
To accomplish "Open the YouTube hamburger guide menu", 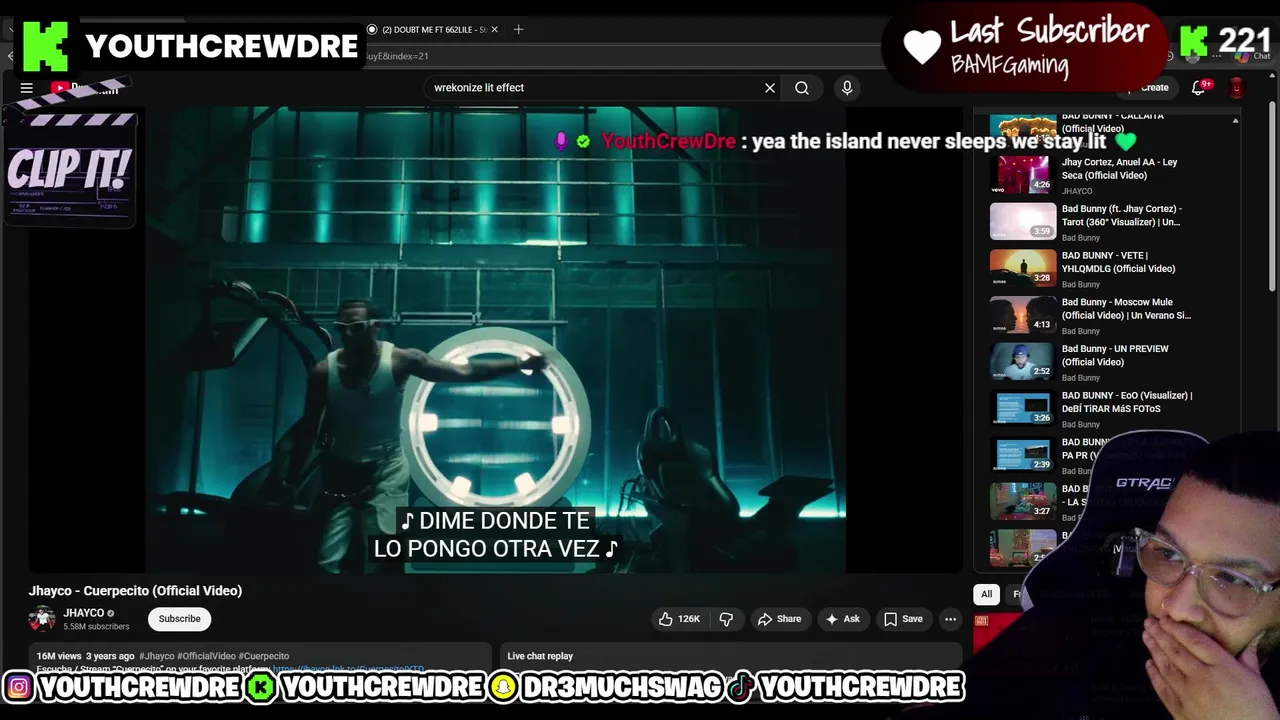I will 27,88.
